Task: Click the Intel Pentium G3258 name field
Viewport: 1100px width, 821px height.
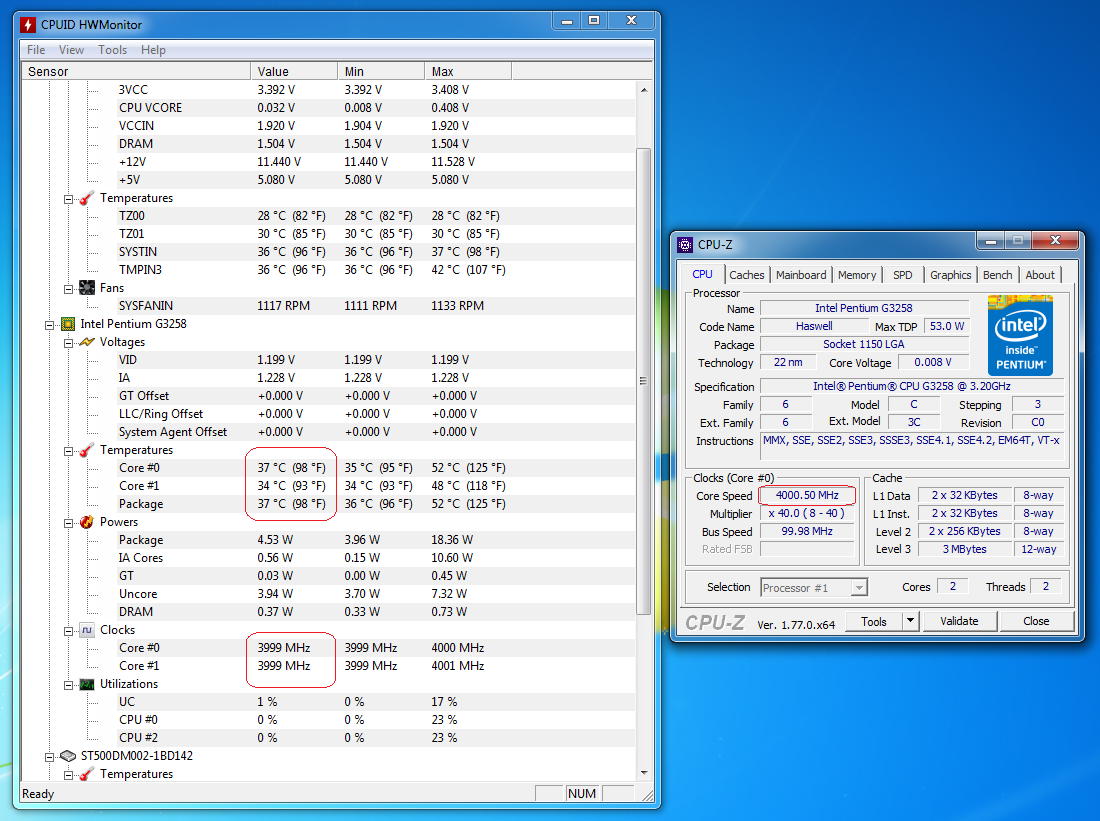Action: (x=864, y=308)
